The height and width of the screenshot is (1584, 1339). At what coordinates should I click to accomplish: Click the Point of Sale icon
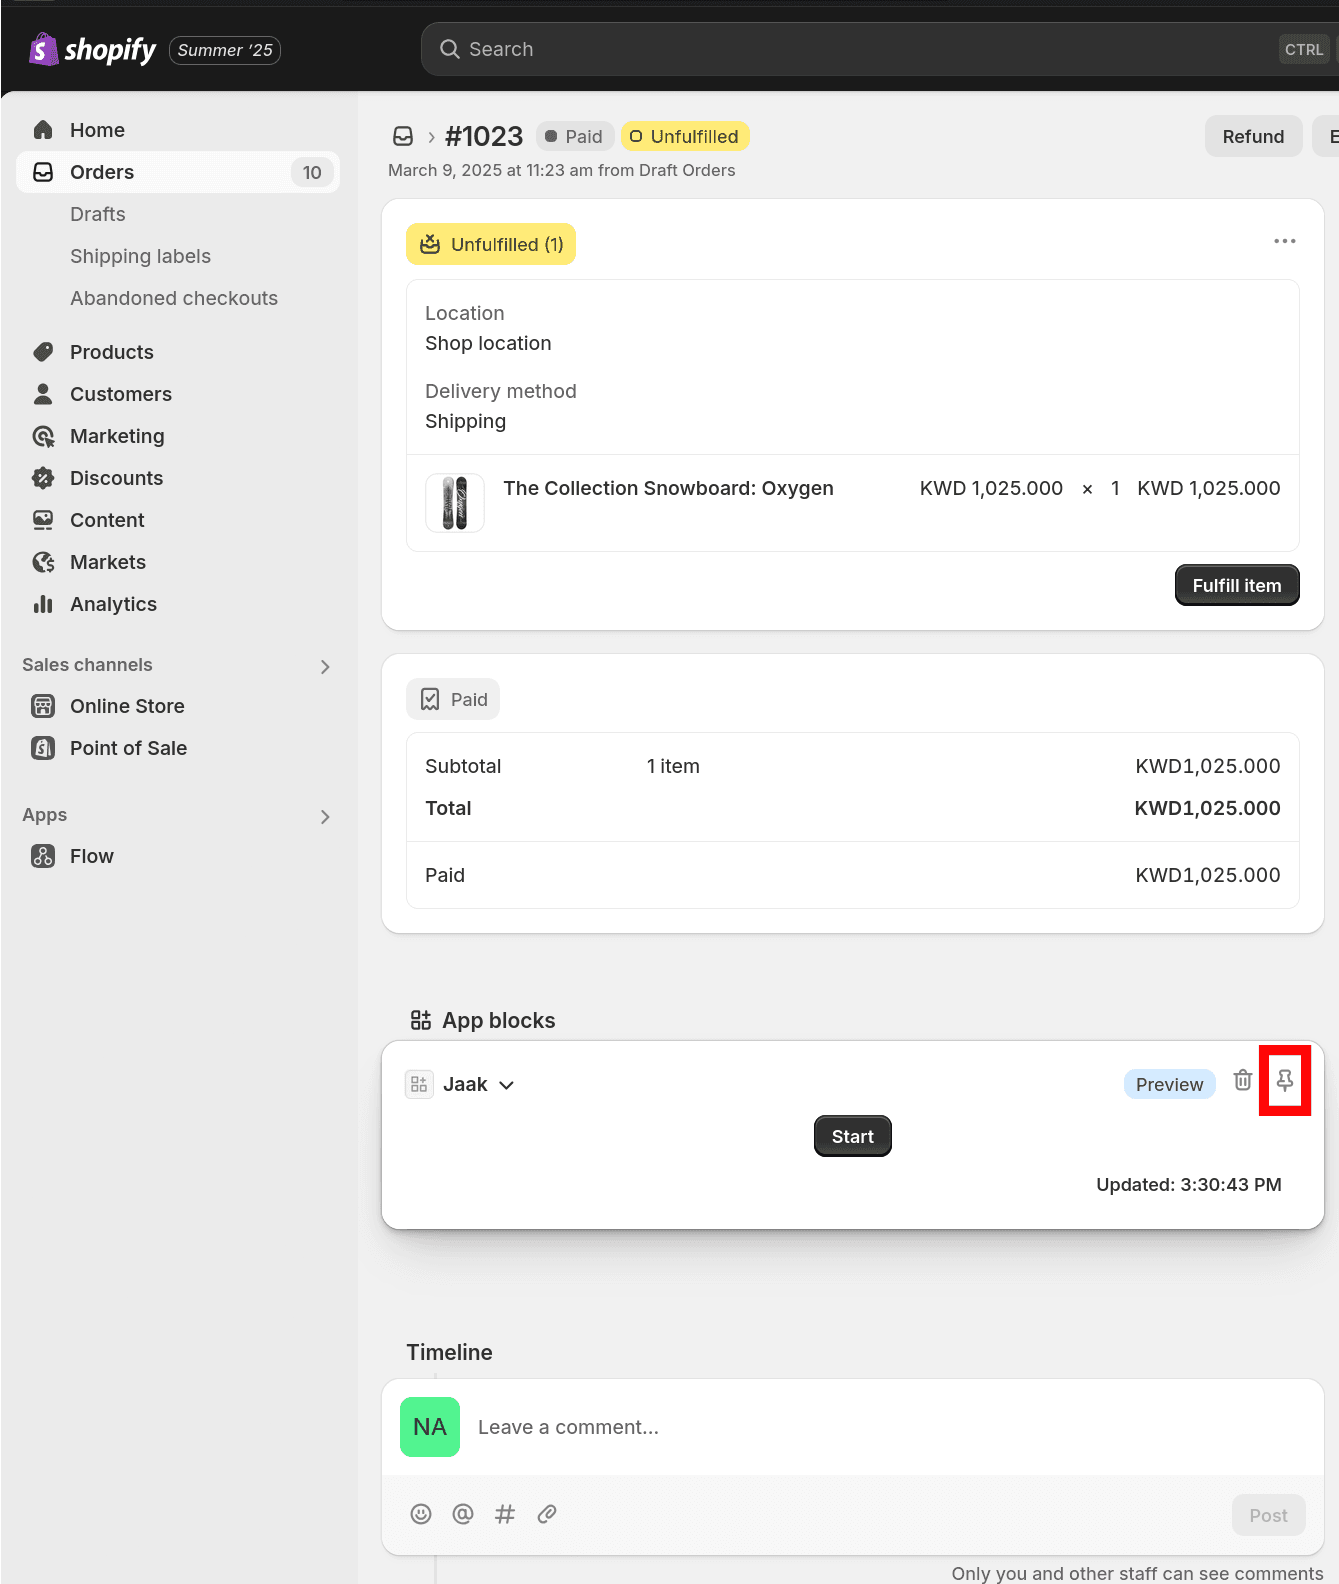coord(43,748)
